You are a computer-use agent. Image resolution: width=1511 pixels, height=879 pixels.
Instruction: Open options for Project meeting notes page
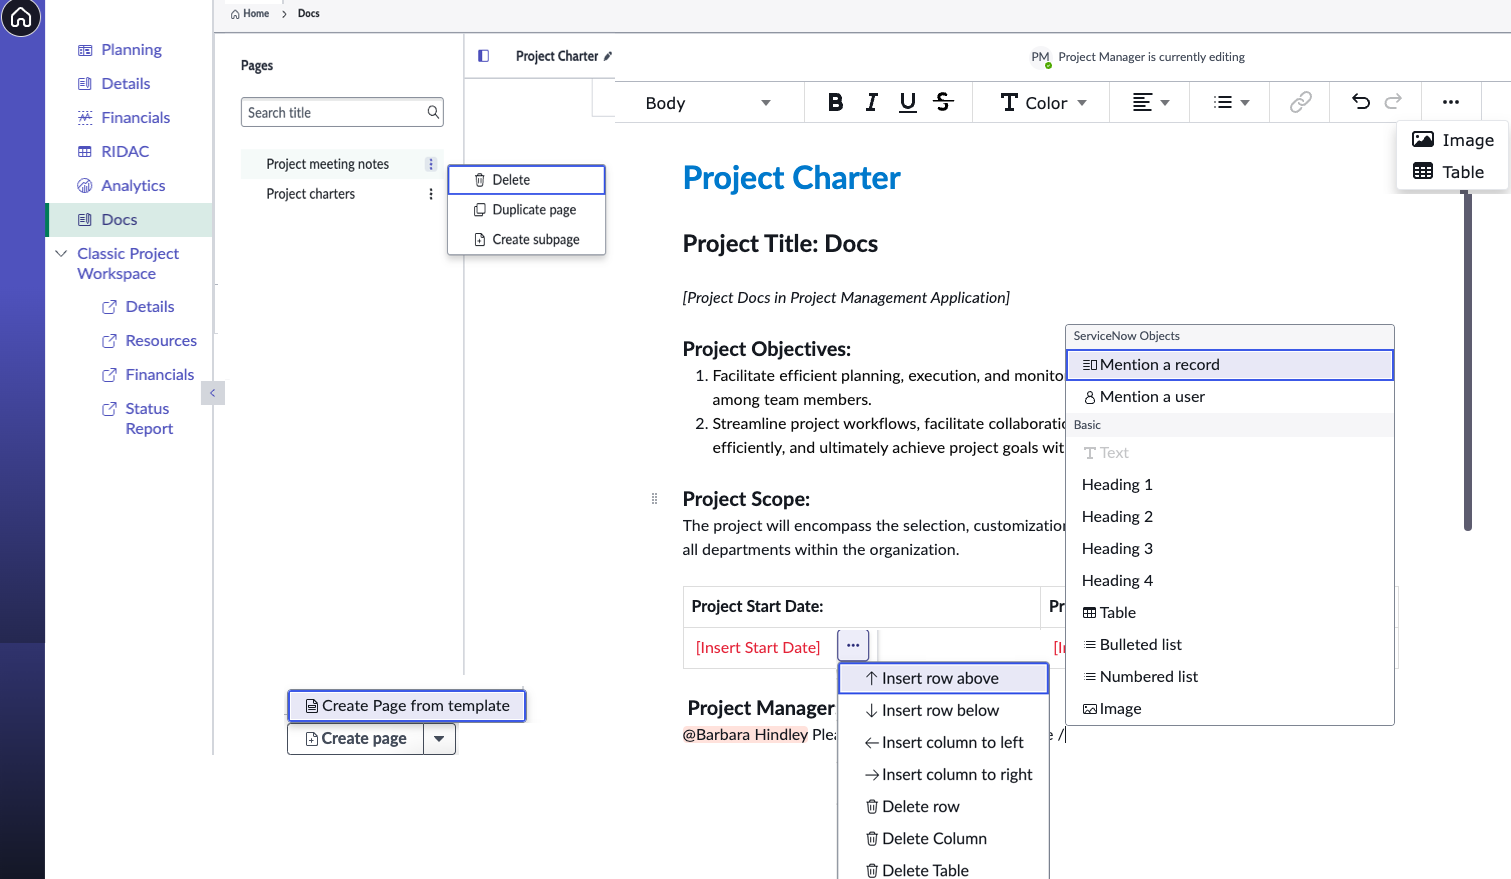pyautogui.click(x=431, y=164)
